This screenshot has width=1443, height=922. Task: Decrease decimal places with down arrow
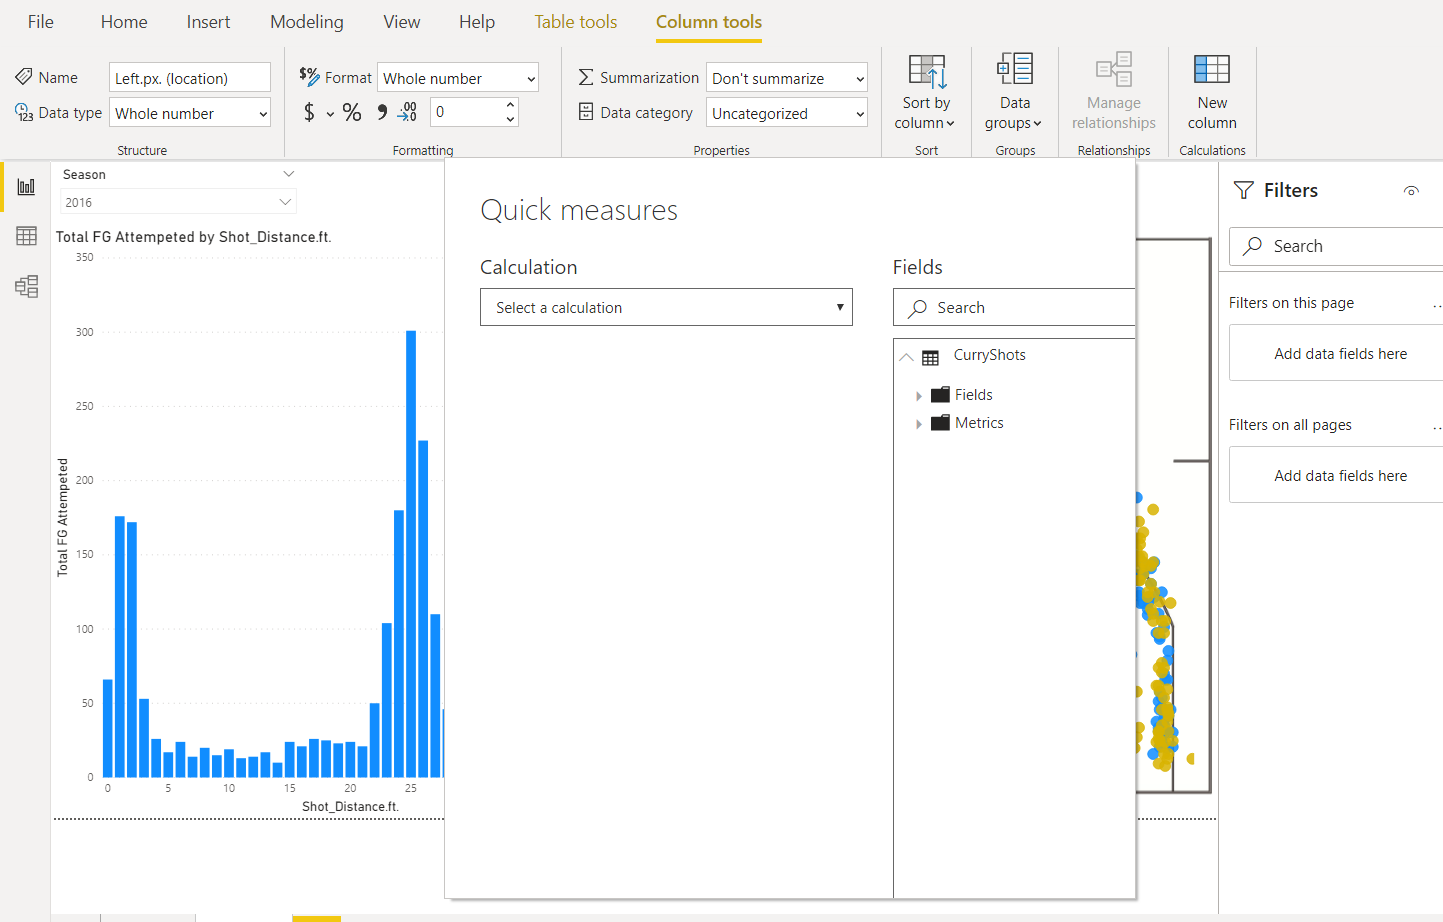coord(511,119)
